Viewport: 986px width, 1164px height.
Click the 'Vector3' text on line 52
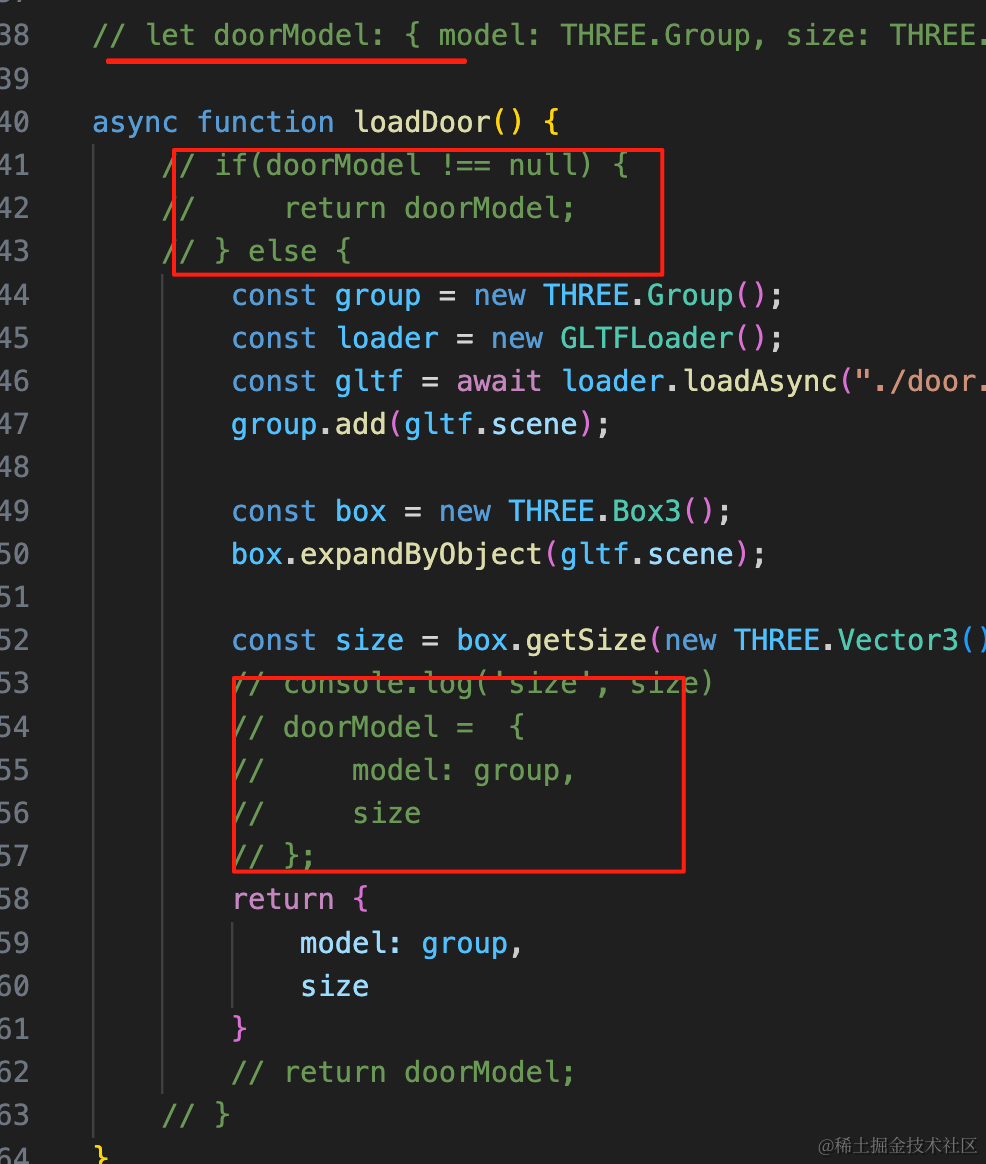click(x=898, y=641)
